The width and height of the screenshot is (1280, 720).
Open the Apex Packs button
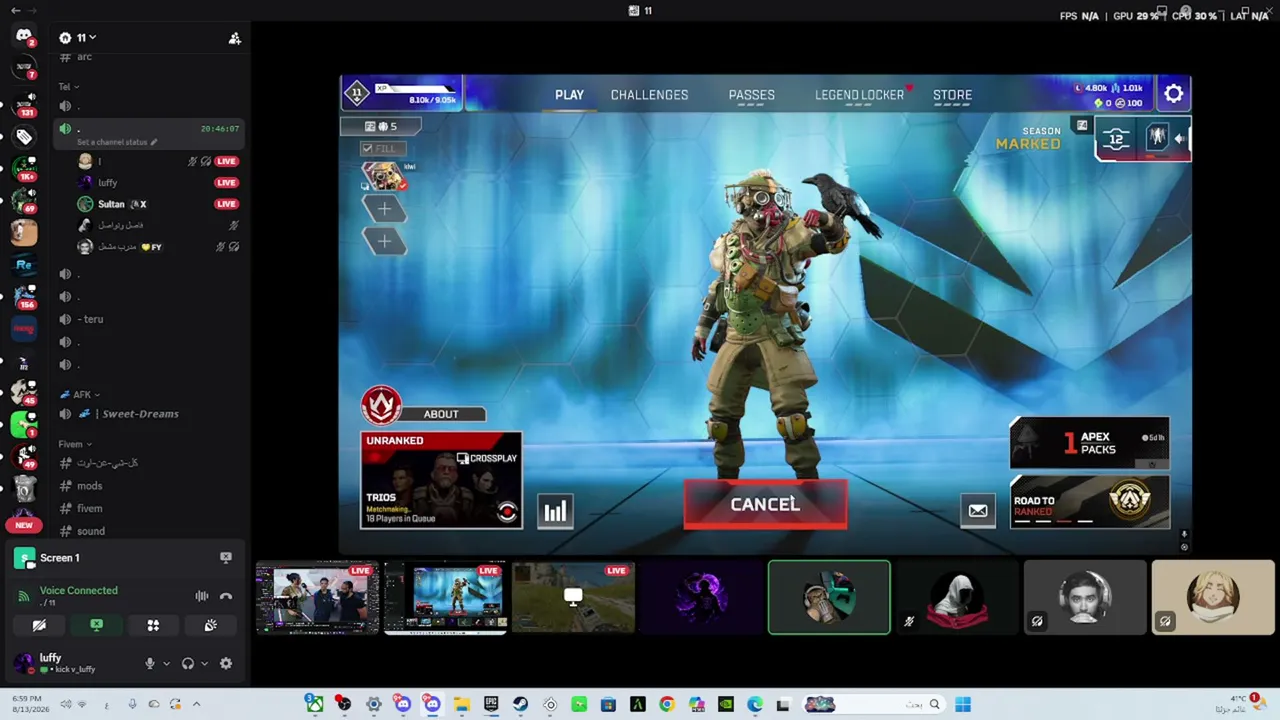pyautogui.click(x=1089, y=443)
